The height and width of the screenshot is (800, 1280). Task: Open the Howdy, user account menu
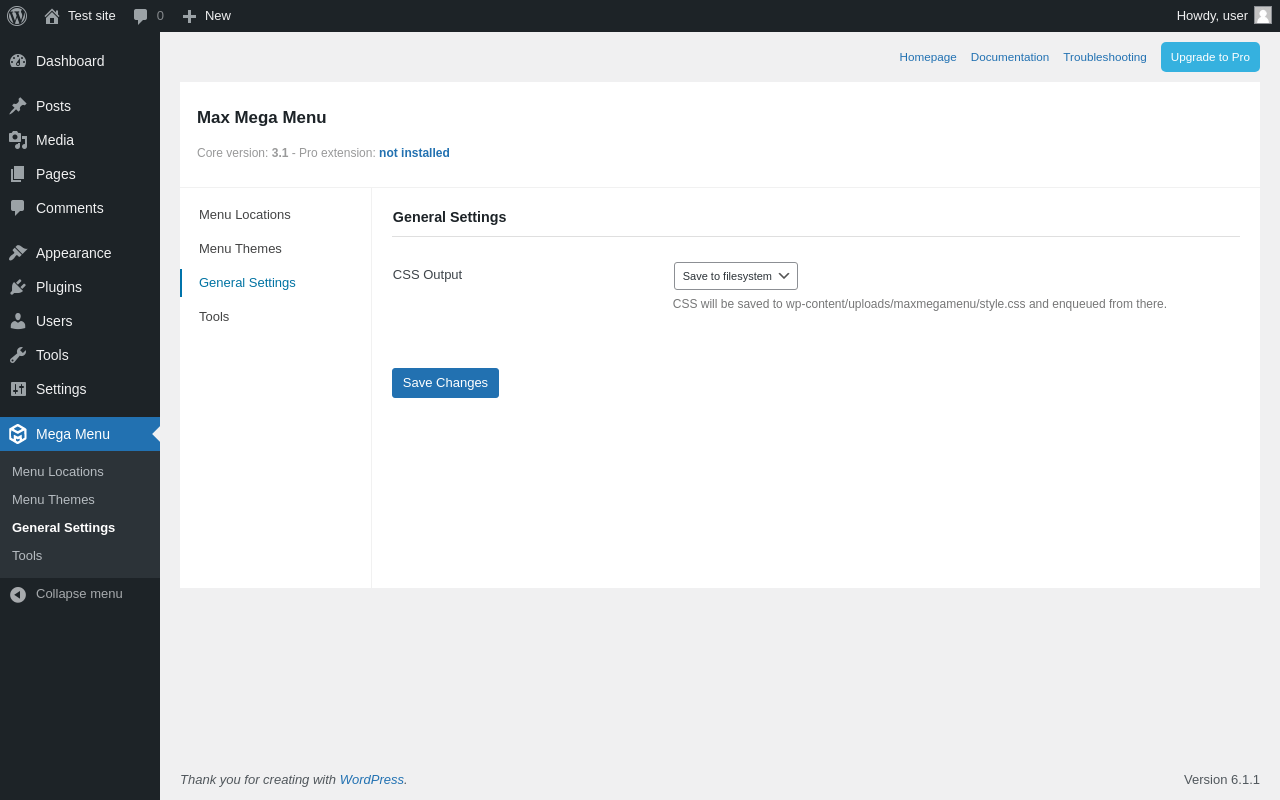1224,16
